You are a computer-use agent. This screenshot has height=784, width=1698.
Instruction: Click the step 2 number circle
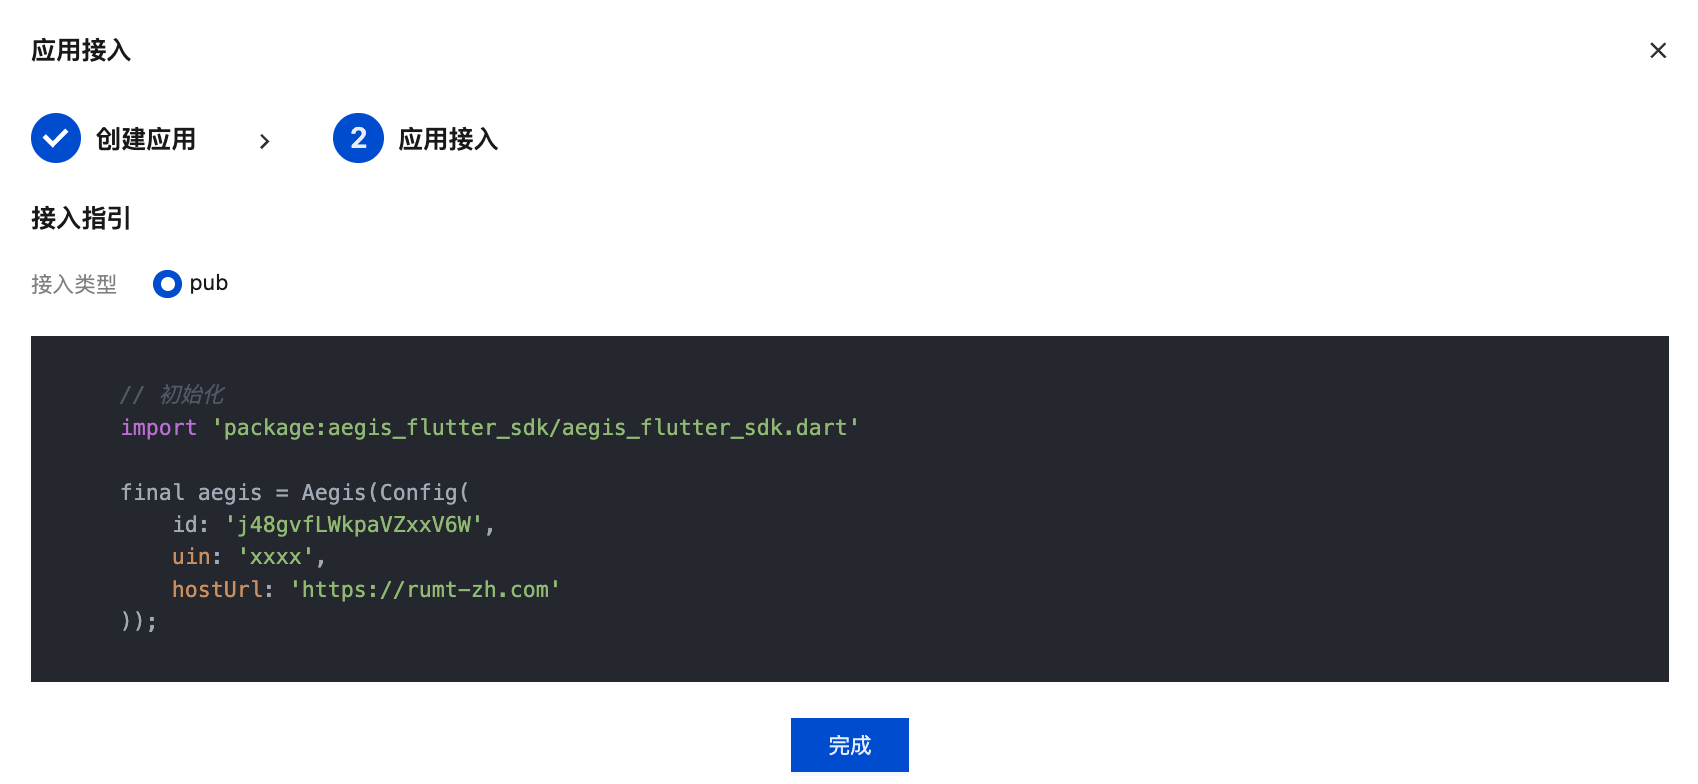[358, 138]
